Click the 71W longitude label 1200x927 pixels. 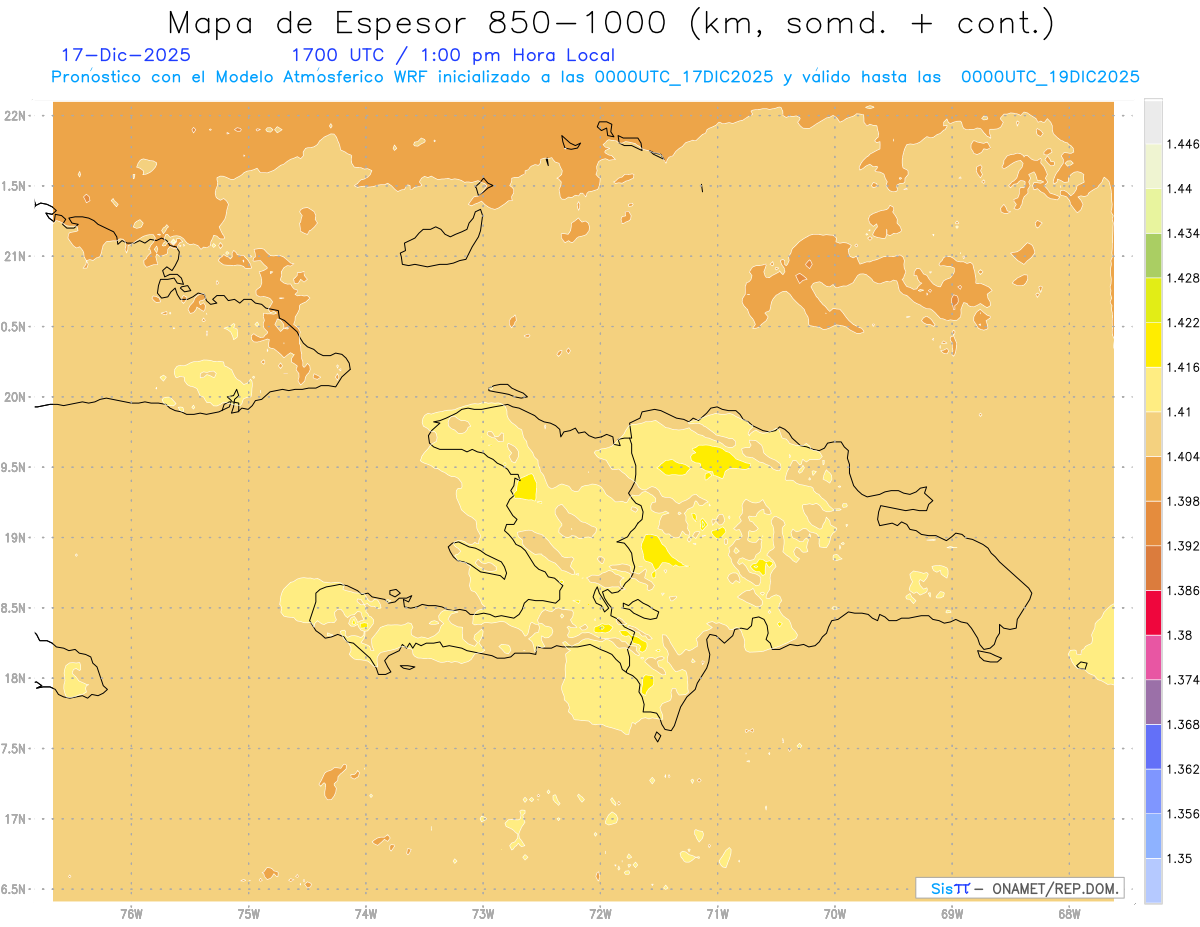click(717, 914)
